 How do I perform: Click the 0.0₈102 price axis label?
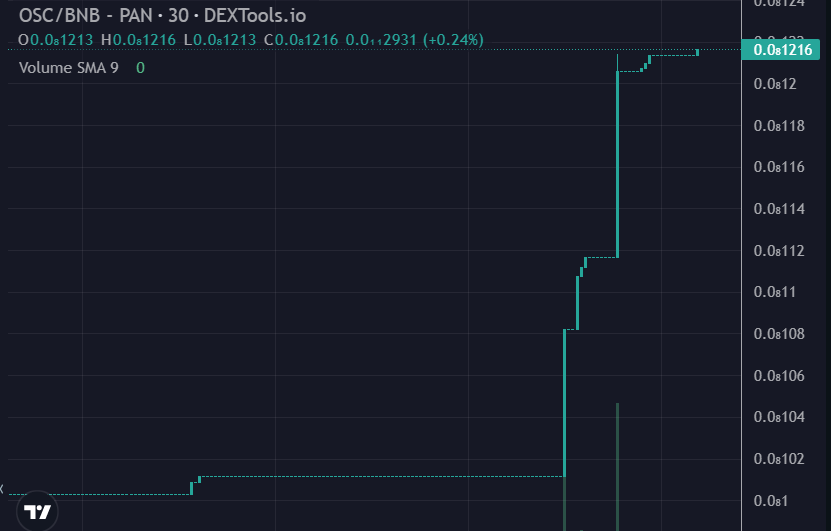[x=779, y=459]
